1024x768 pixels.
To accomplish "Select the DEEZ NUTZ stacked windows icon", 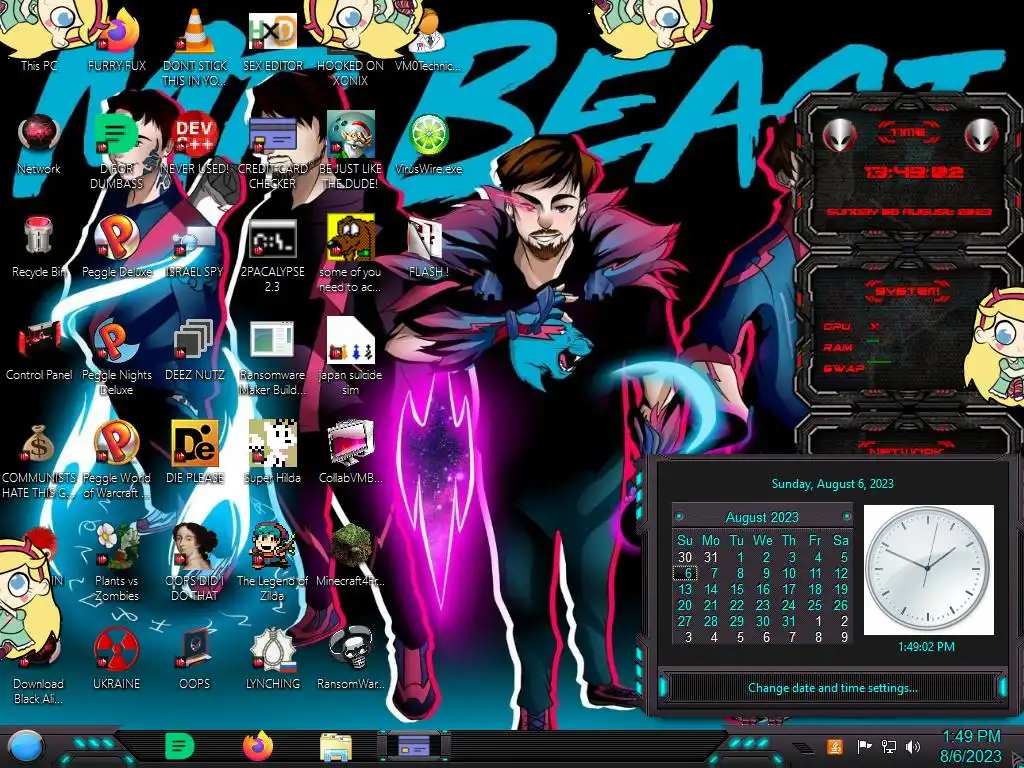I will [195, 350].
